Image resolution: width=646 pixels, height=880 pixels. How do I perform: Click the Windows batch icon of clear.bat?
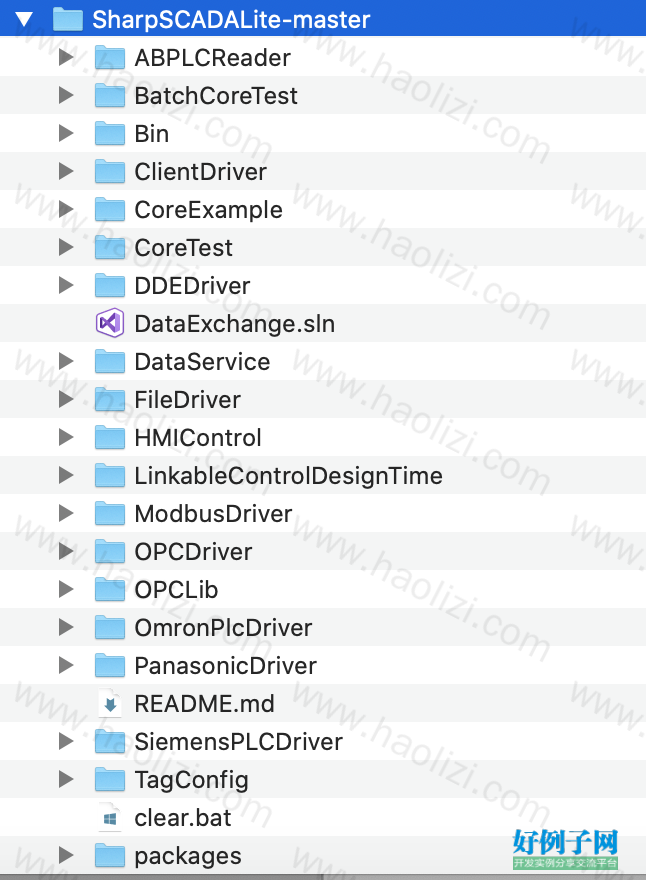[x=110, y=818]
